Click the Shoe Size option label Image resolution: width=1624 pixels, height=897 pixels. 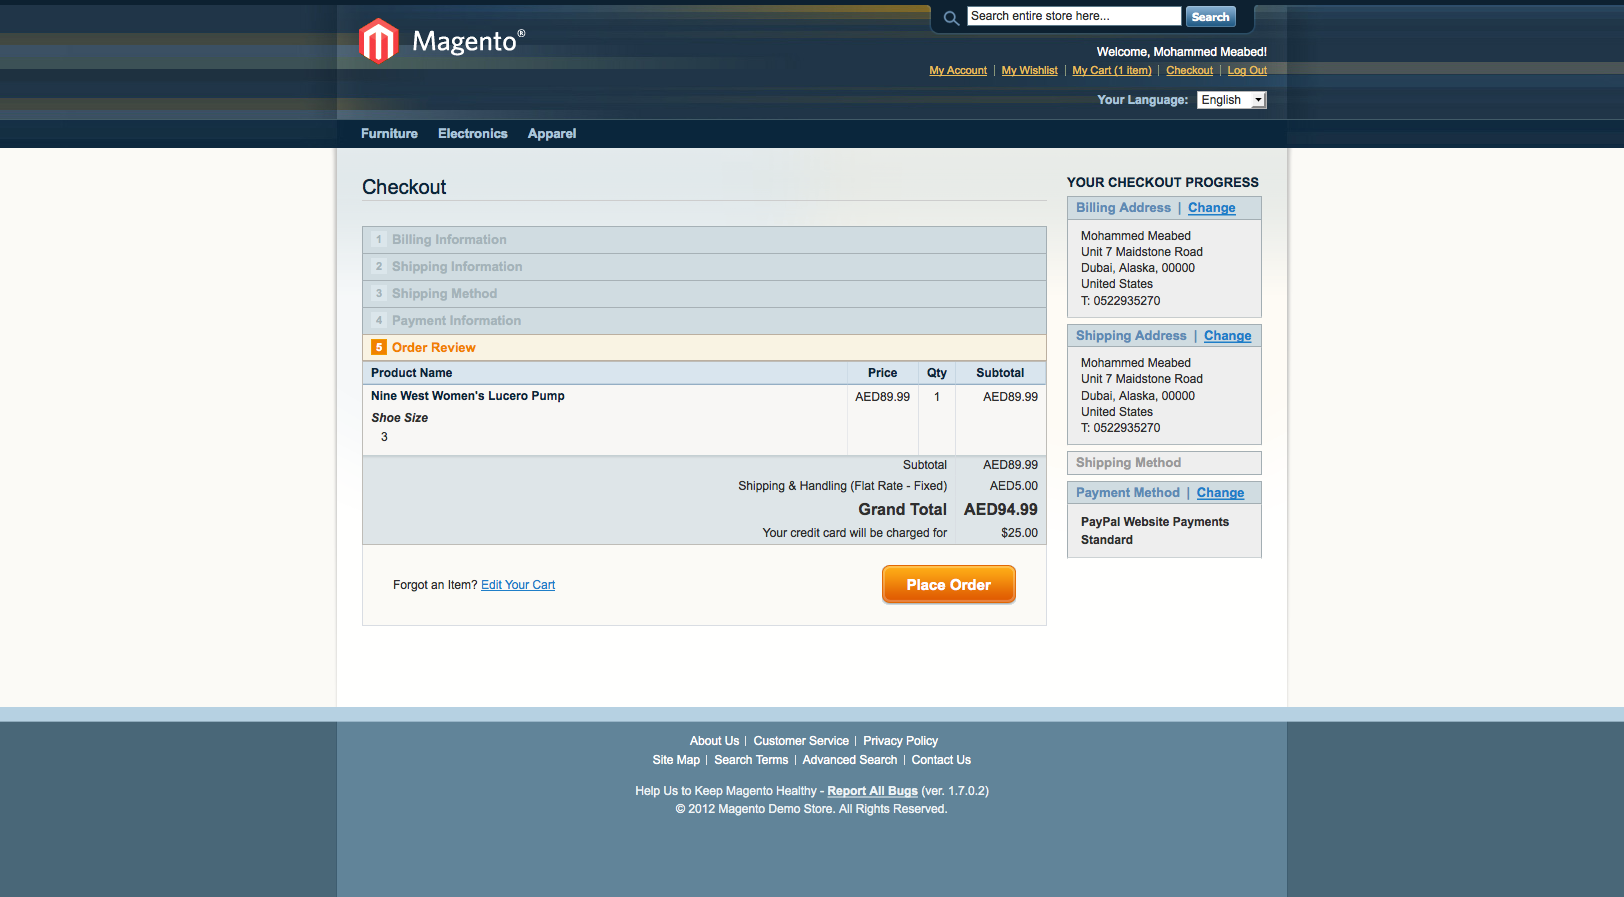[x=399, y=418]
